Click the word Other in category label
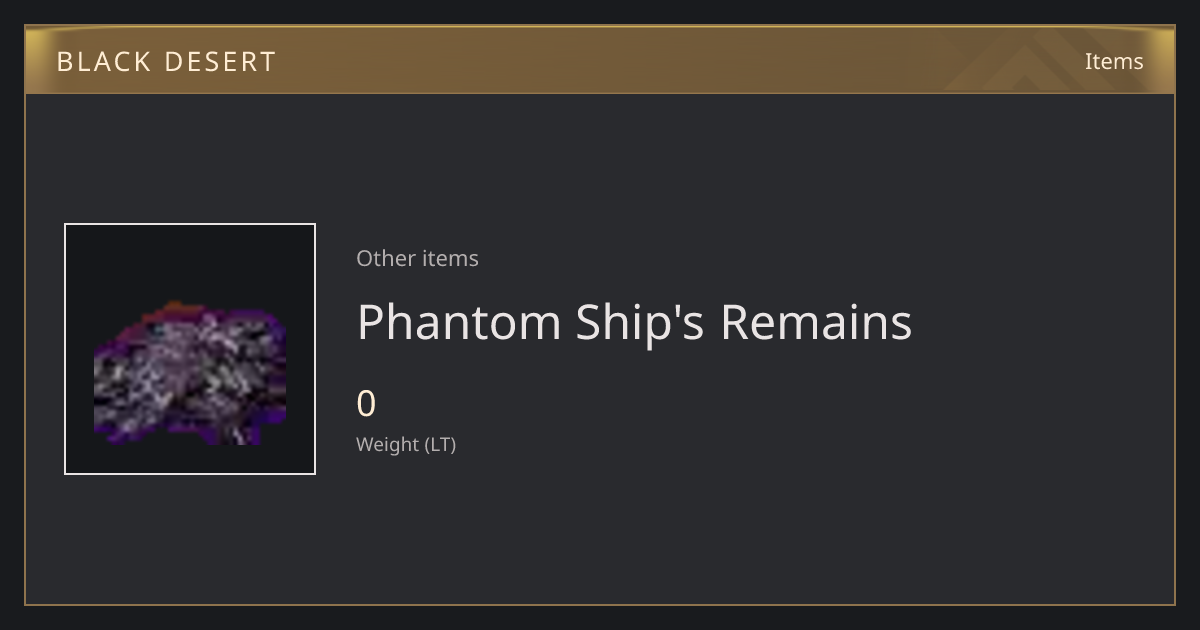 click(x=385, y=258)
